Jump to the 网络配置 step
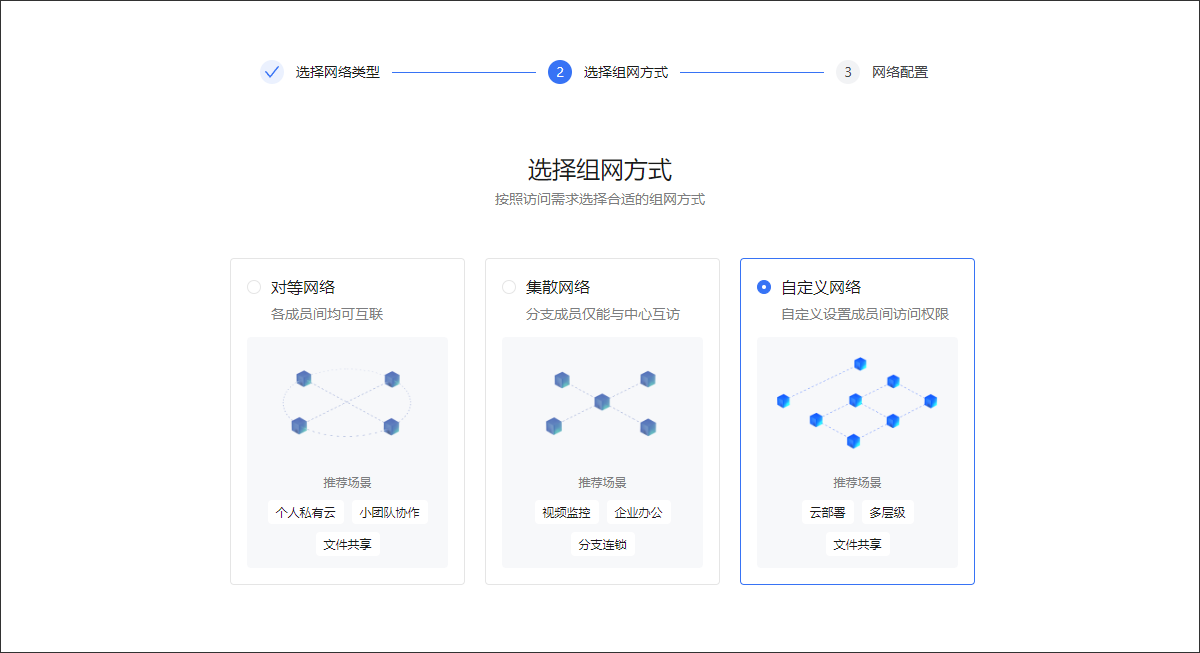This screenshot has width=1200, height=653. click(x=899, y=72)
